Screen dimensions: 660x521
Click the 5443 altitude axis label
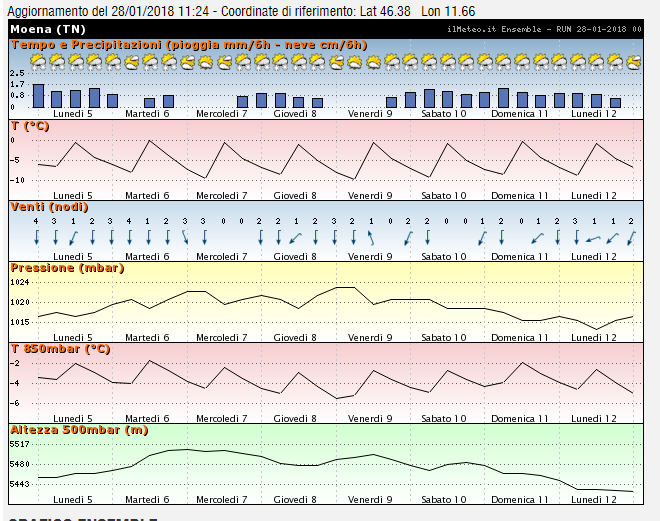[19, 484]
